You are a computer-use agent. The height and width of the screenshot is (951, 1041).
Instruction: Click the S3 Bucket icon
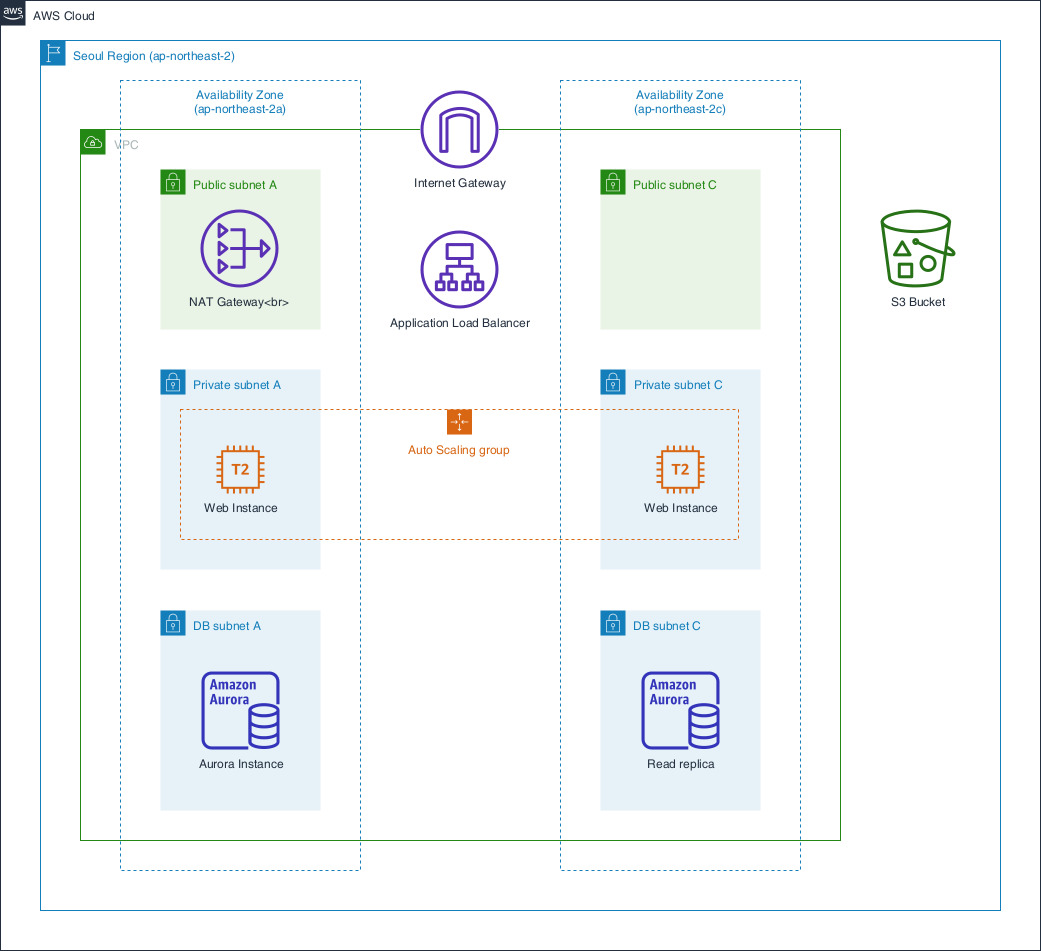tap(918, 248)
